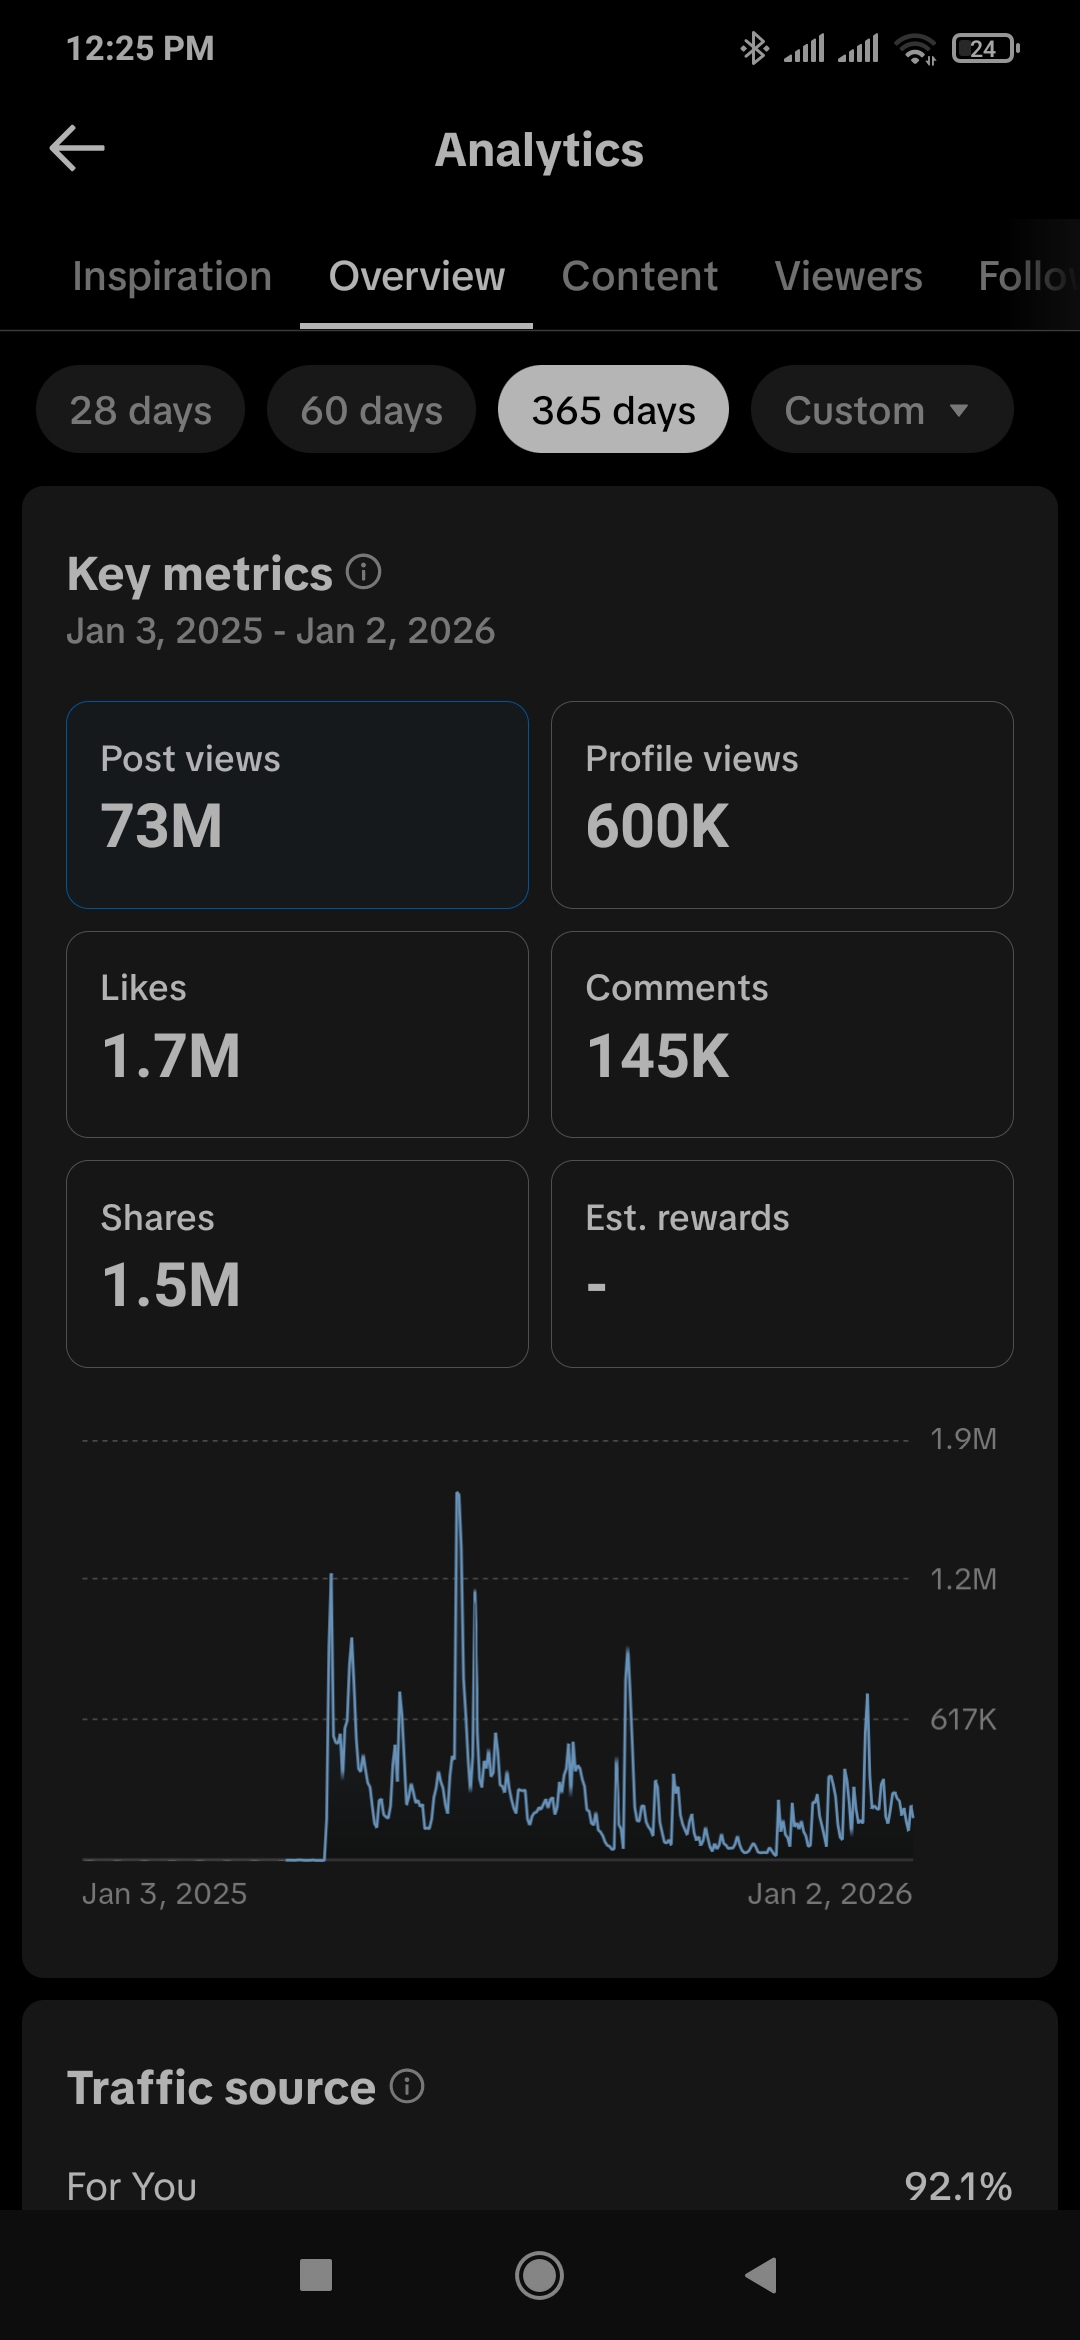Image resolution: width=1080 pixels, height=2340 pixels.
Task: Tap the back arrow icon
Action: pyautogui.click(x=77, y=149)
